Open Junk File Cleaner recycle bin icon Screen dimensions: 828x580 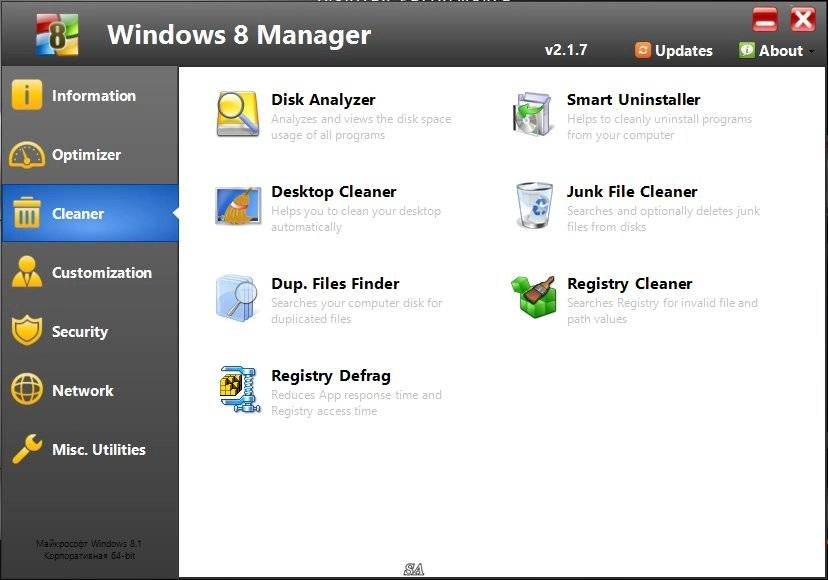coord(534,205)
